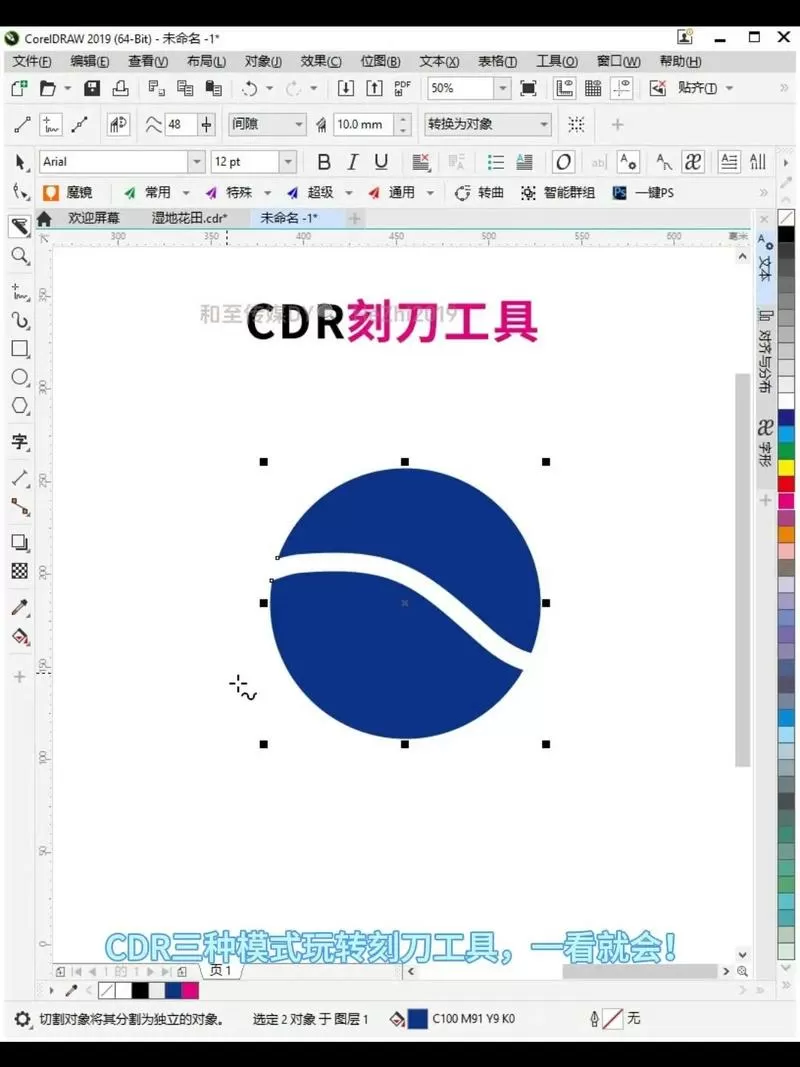Image resolution: width=800 pixels, height=1067 pixels.
Task: Import a file
Action: pos(346,88)
